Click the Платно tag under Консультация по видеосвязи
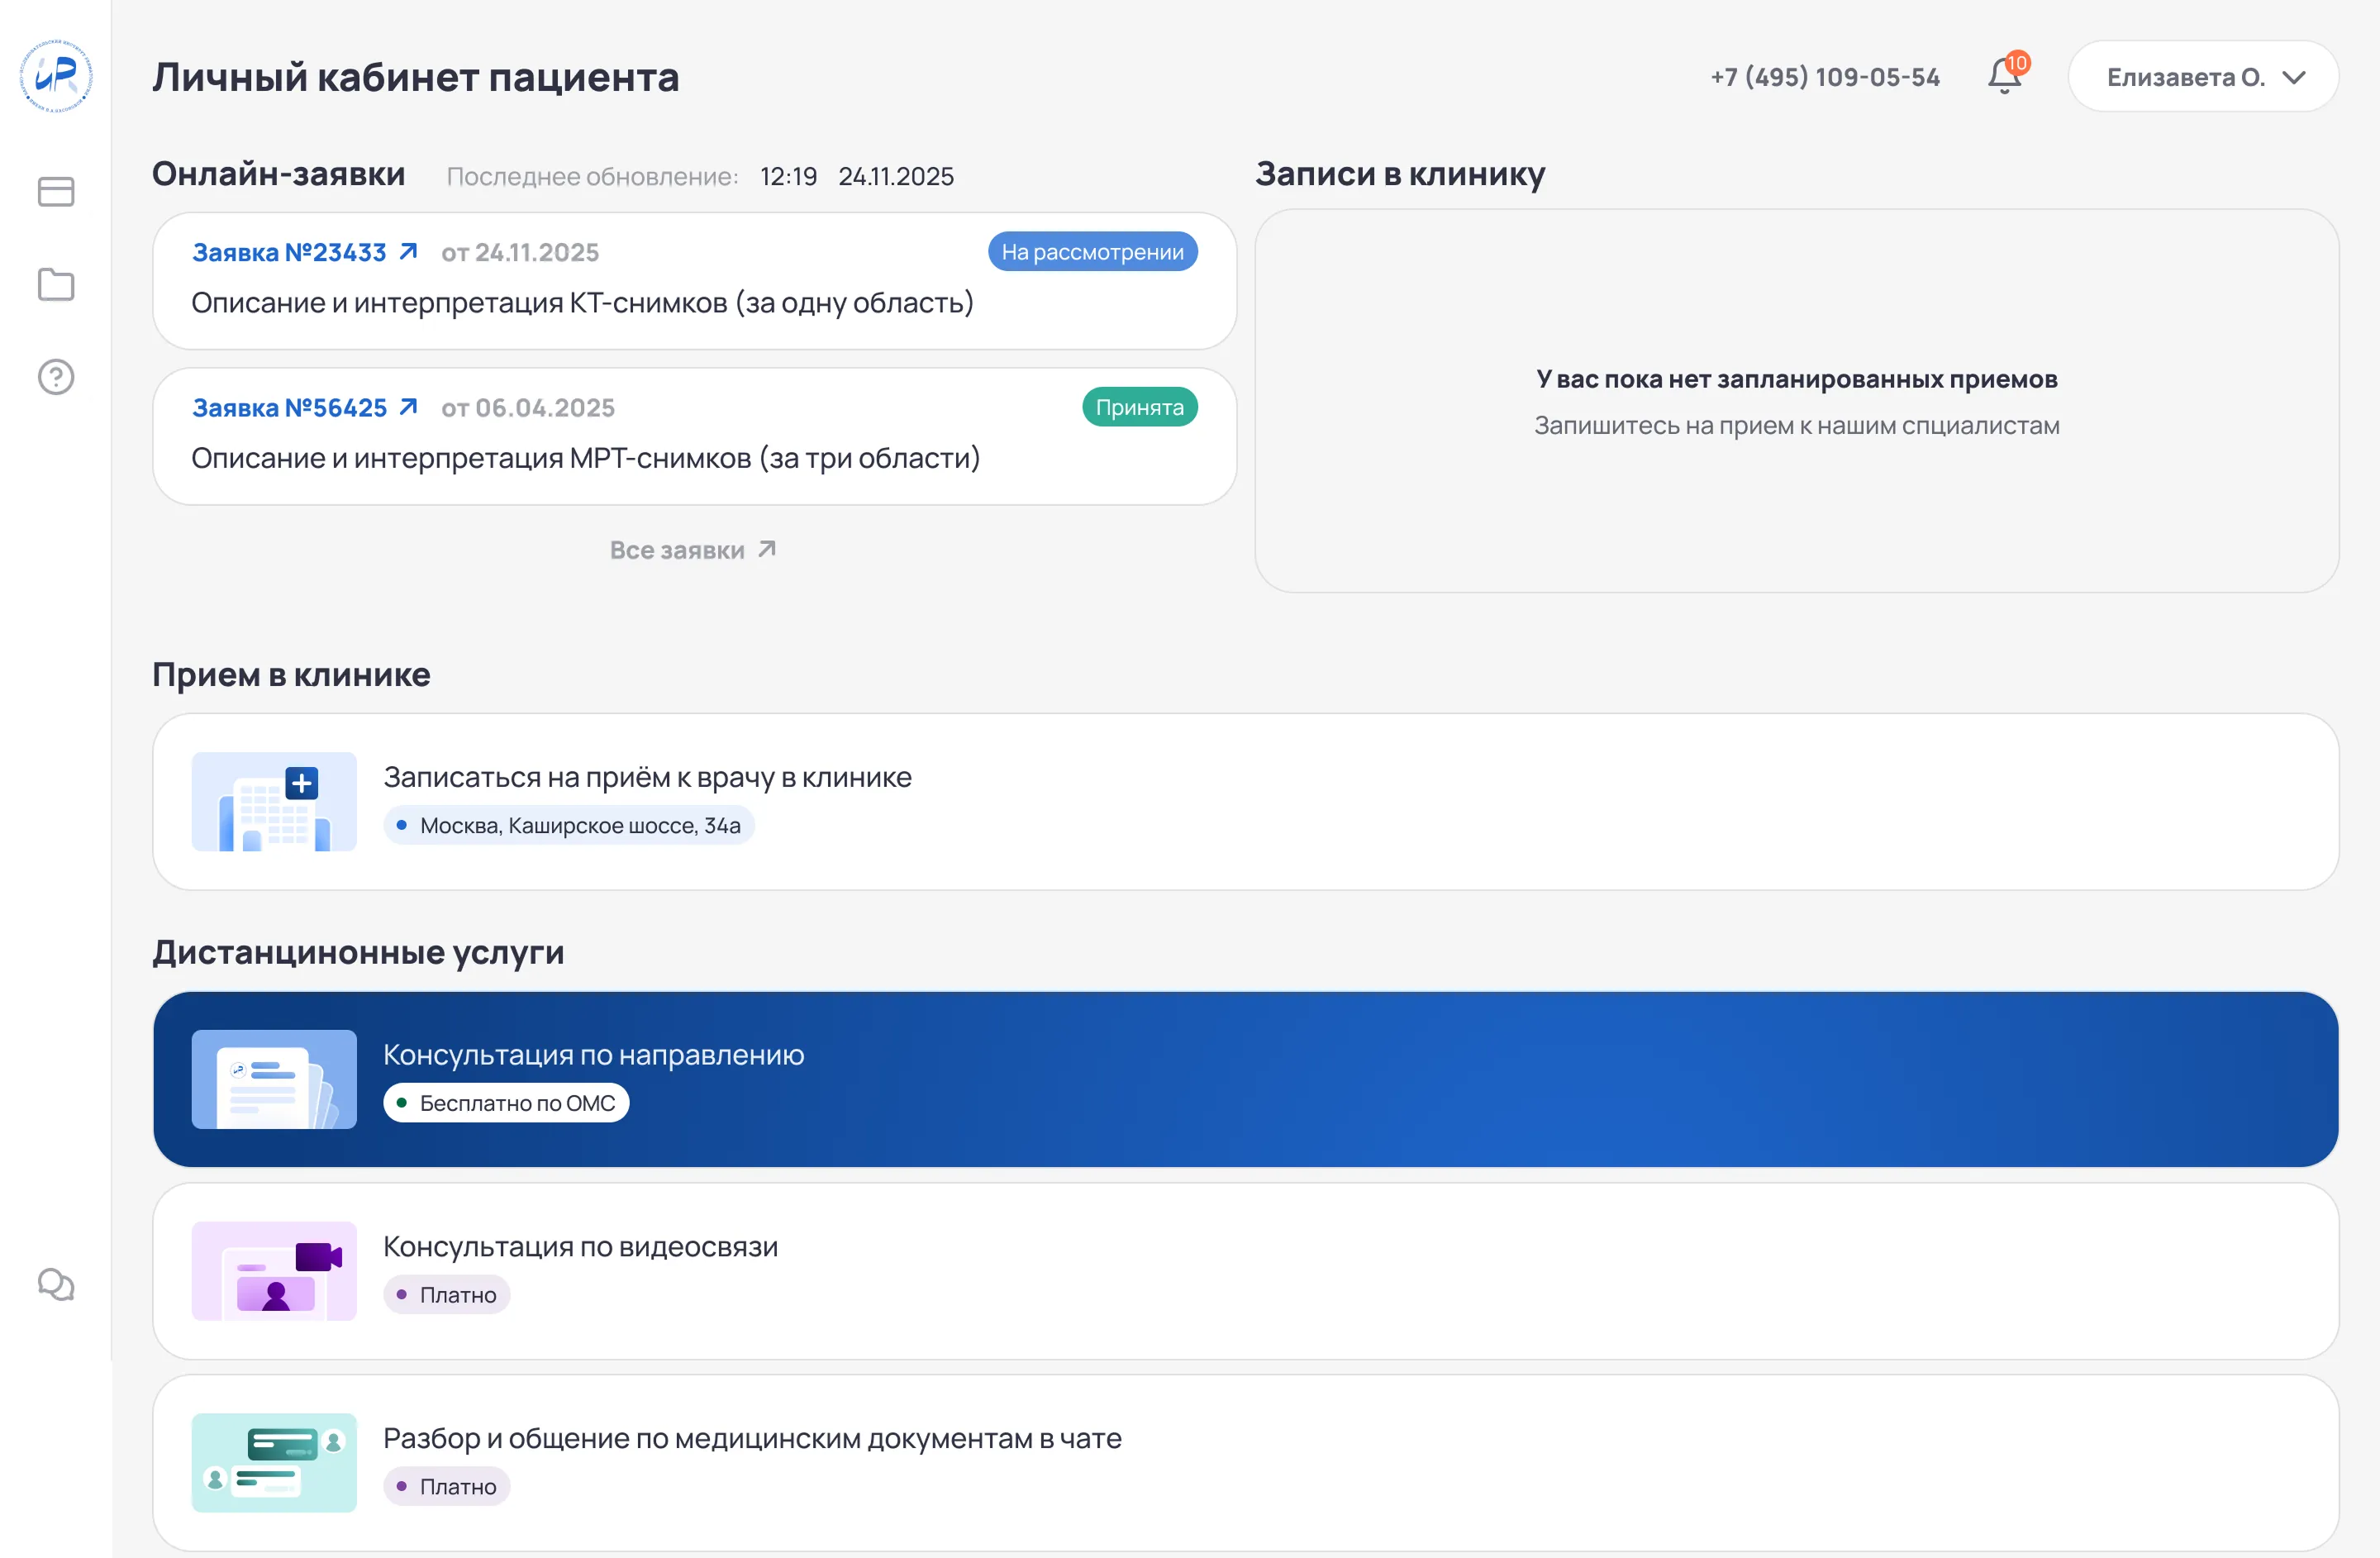Viewport: 2380px width, 1558px height. click(447, 1295)
